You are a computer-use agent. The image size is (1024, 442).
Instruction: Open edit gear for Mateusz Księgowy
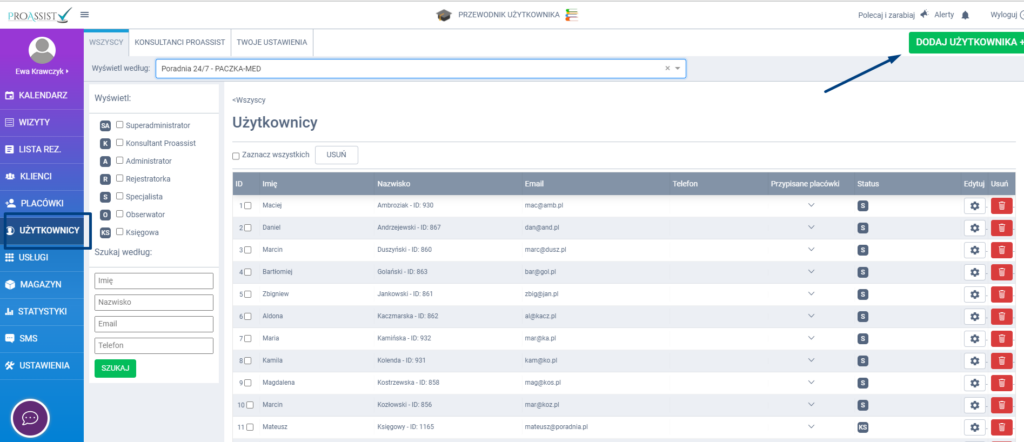pos(975,427)
